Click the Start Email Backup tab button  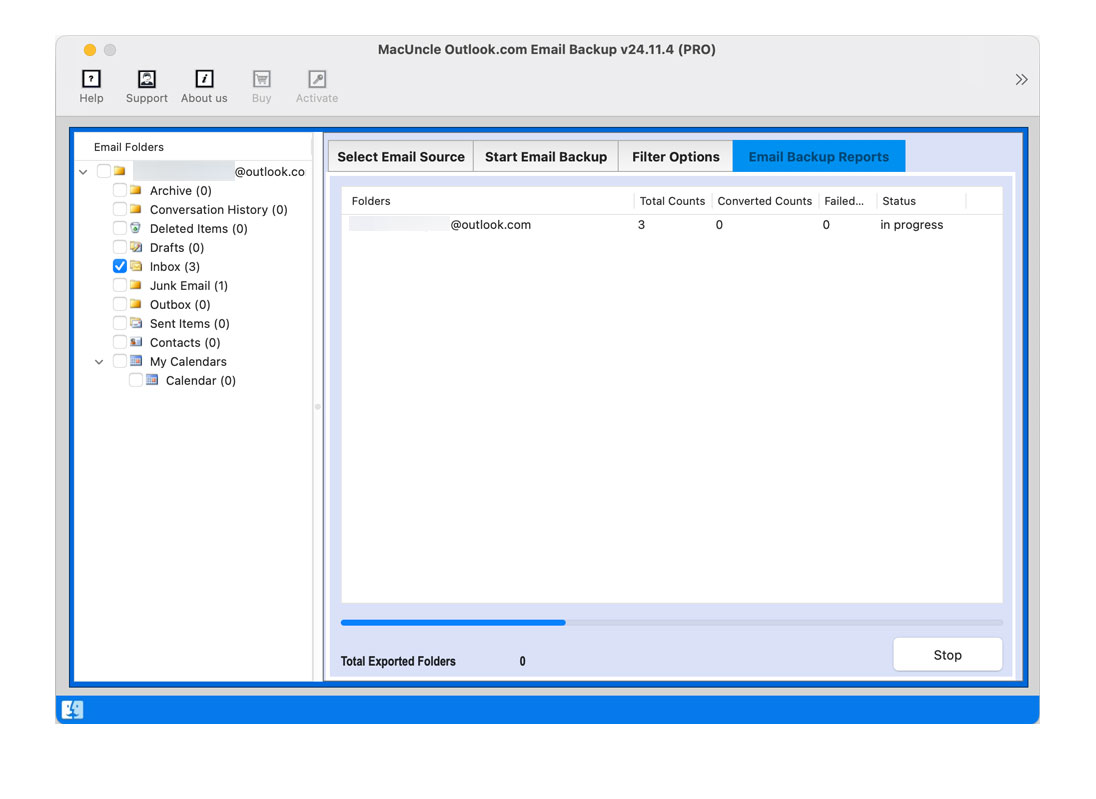pos(545,156)
